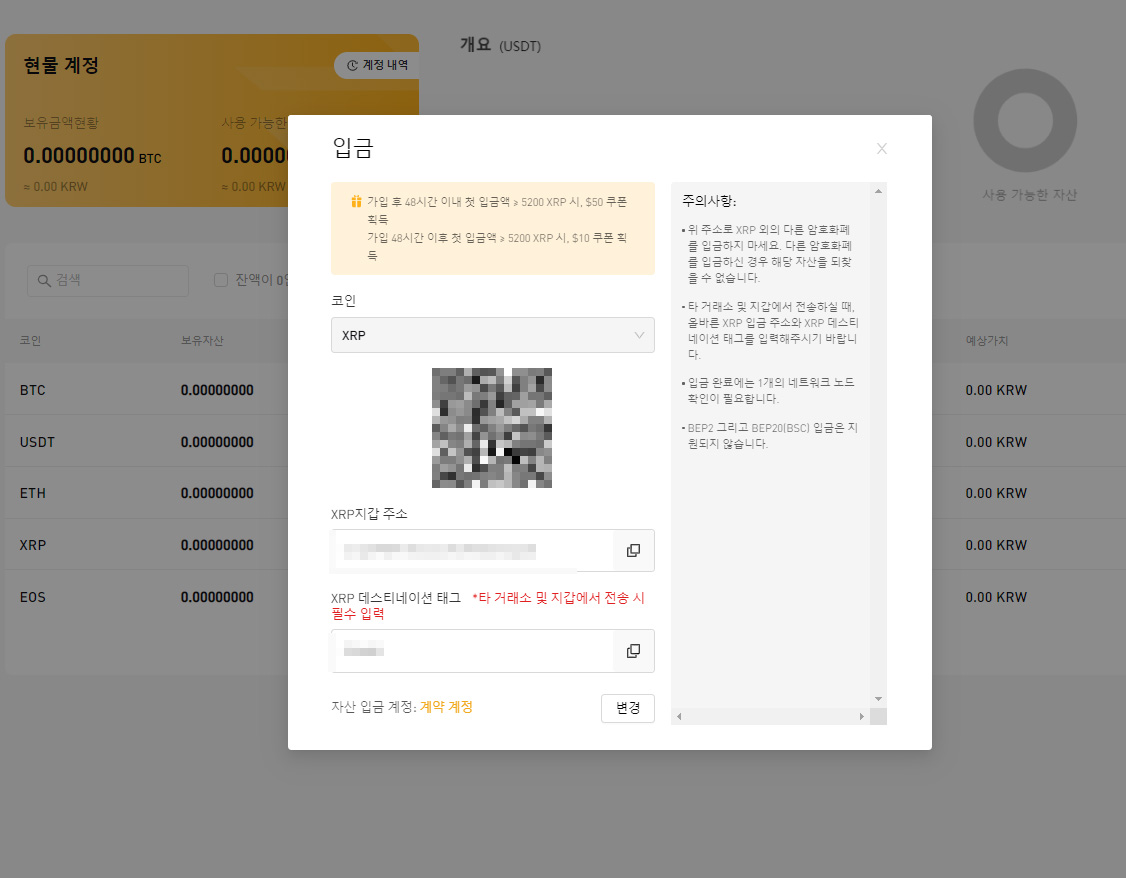This screenshot has width=1126, height=878.
Task: Open the 계약 계정 link
Action: (446, 707)
